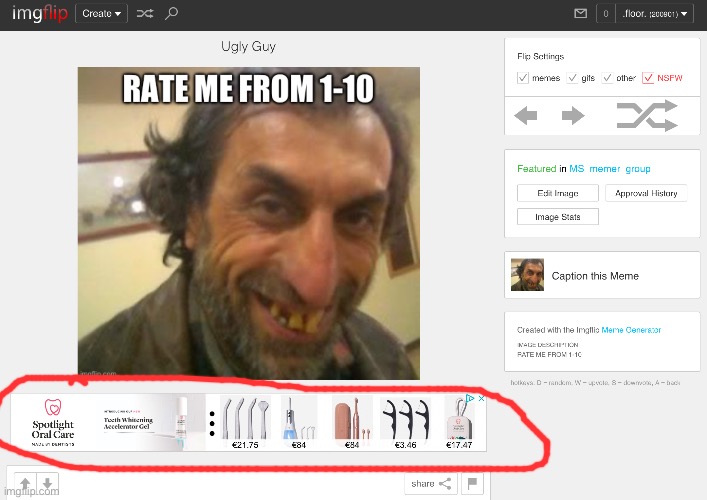Image resolution: width=707 pixels, height=500 pixels.
Task: Open Approval History
Action: 646,193
